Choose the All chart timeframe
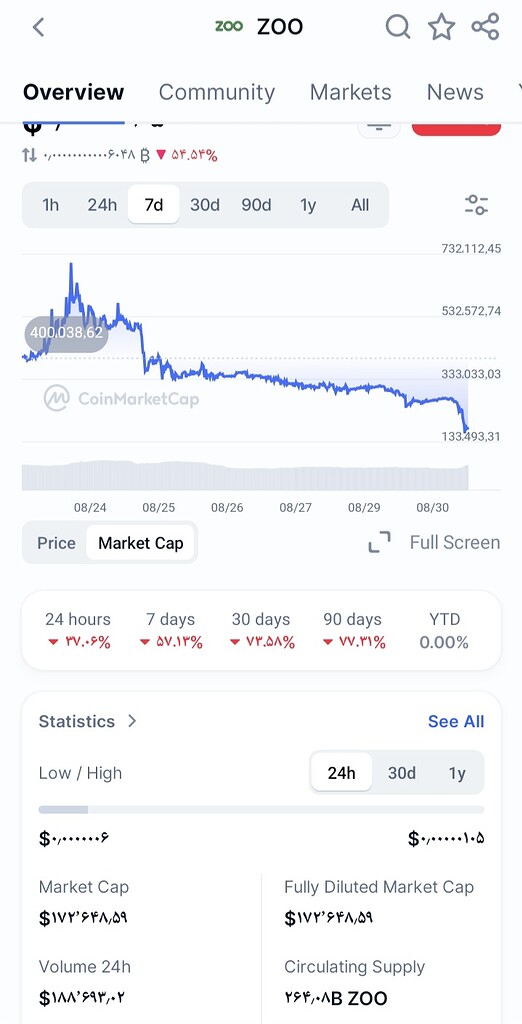 [360, 205]
